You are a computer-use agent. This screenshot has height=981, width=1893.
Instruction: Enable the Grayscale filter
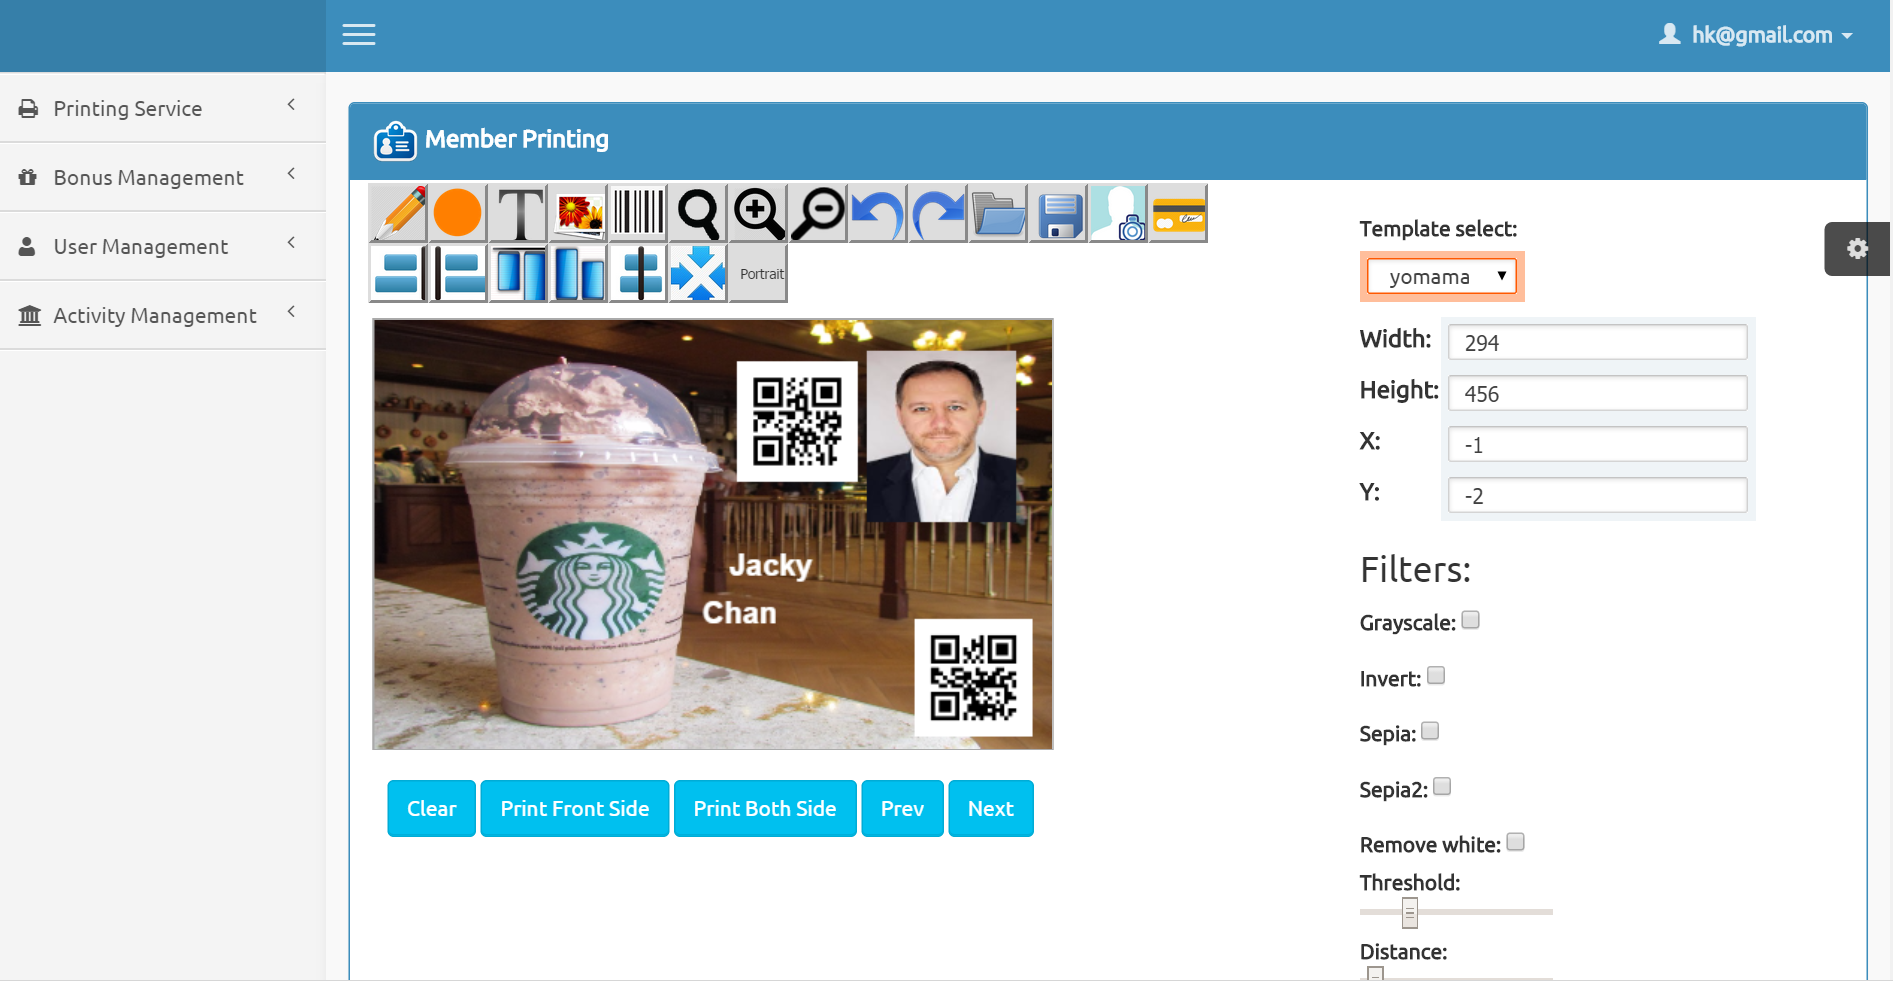[1470, 620]
